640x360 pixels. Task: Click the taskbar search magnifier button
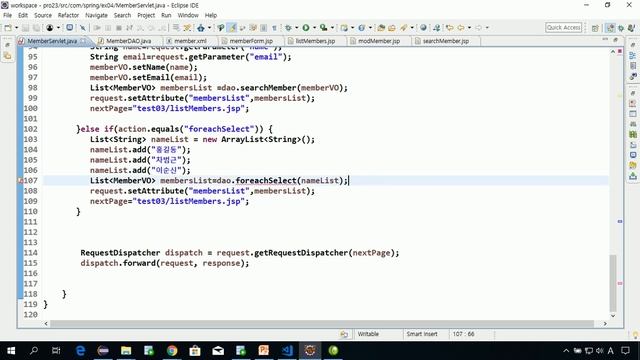[34, 351]
